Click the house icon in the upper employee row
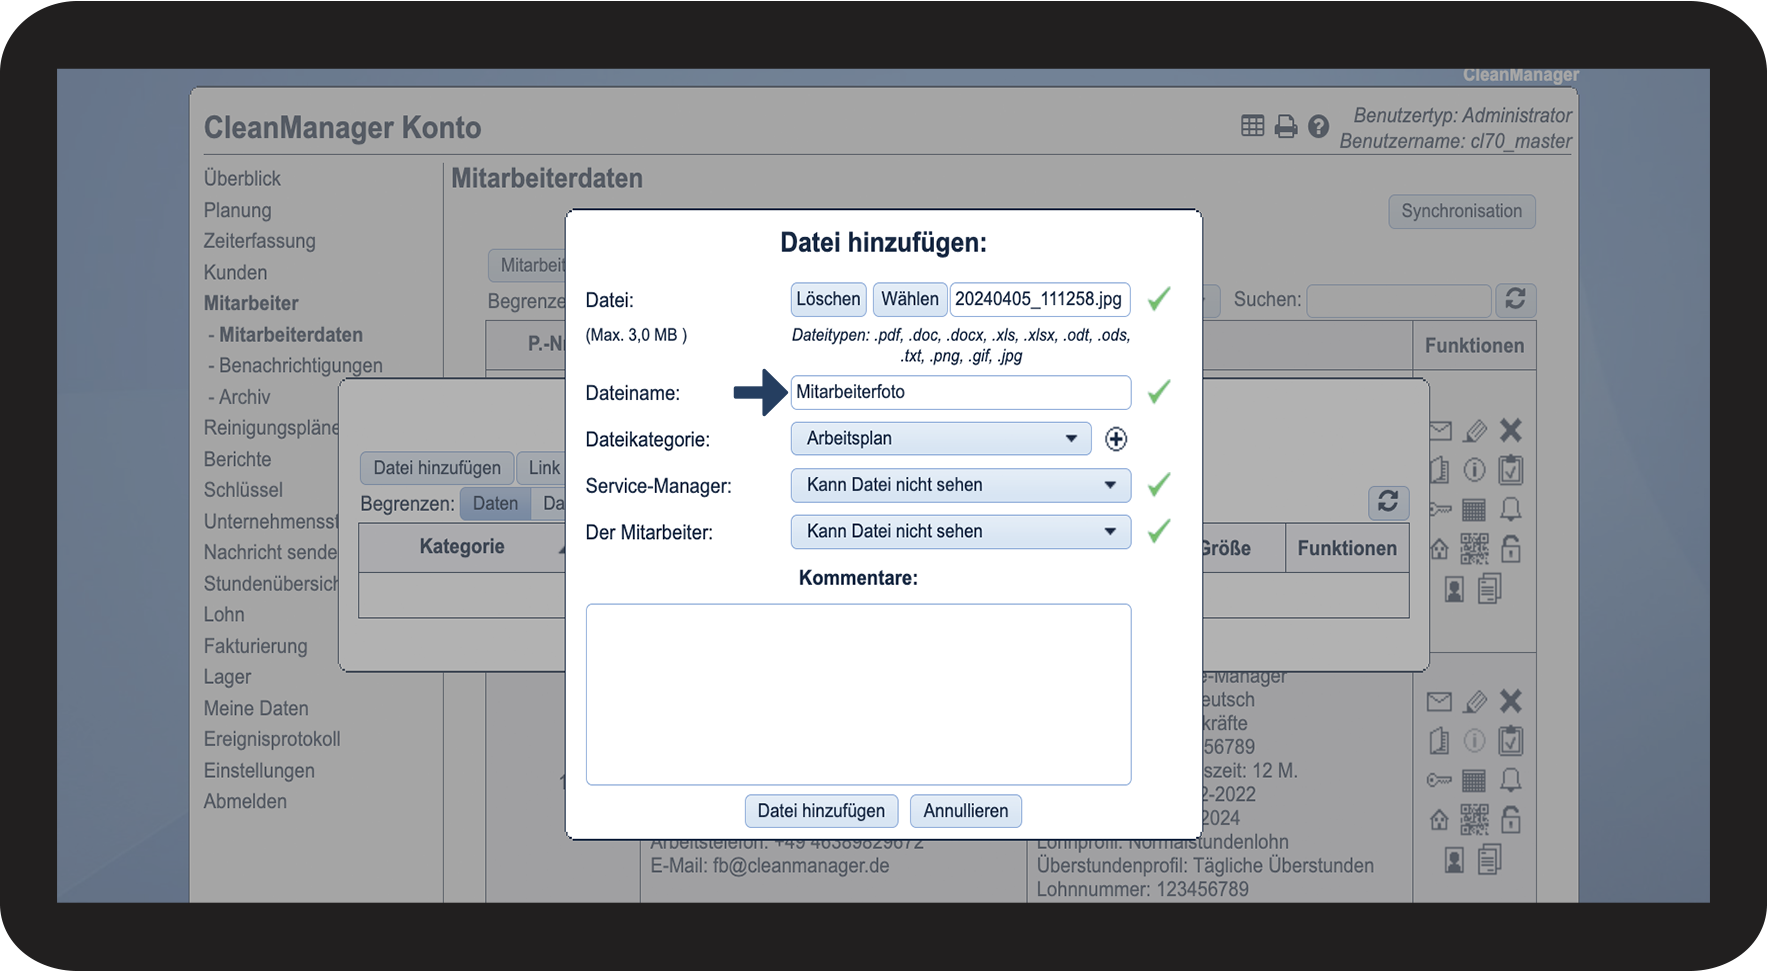Screen dimensions: 1767x971 1440,549
